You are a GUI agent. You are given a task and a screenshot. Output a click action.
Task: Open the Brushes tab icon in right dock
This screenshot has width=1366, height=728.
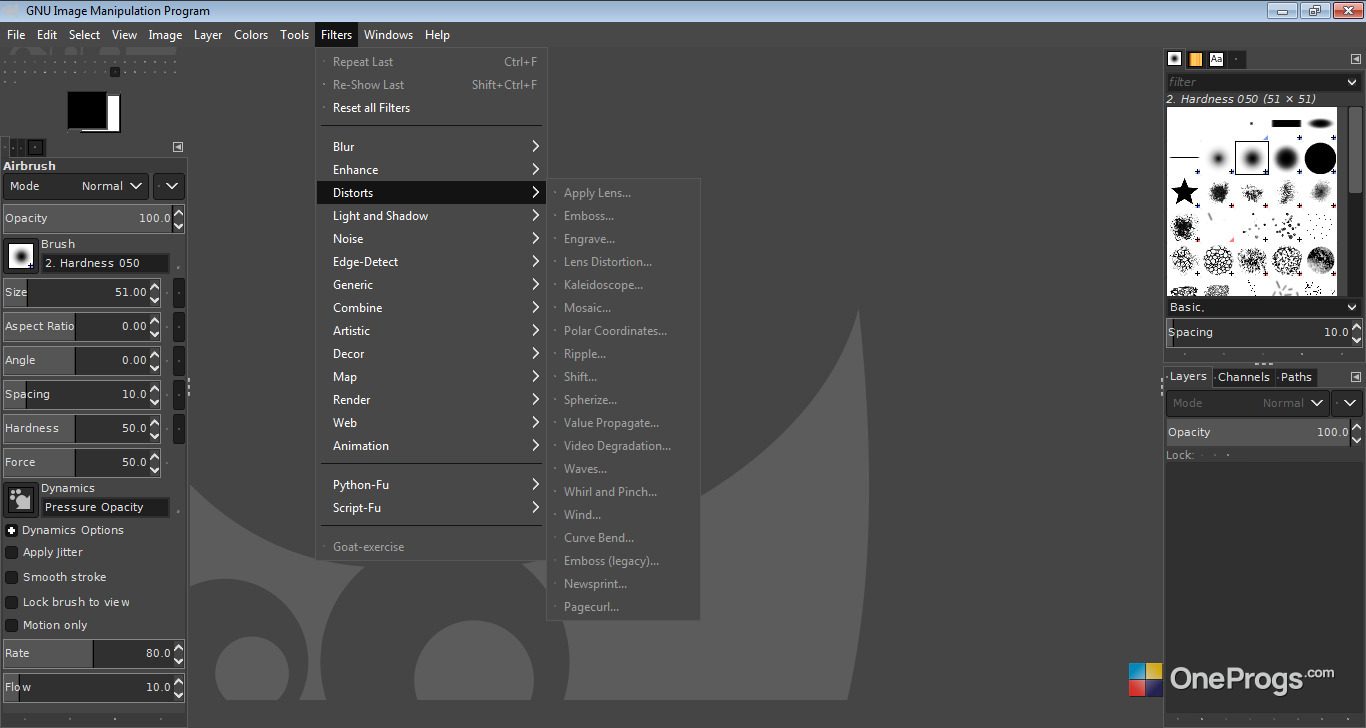click(1175, 59)
